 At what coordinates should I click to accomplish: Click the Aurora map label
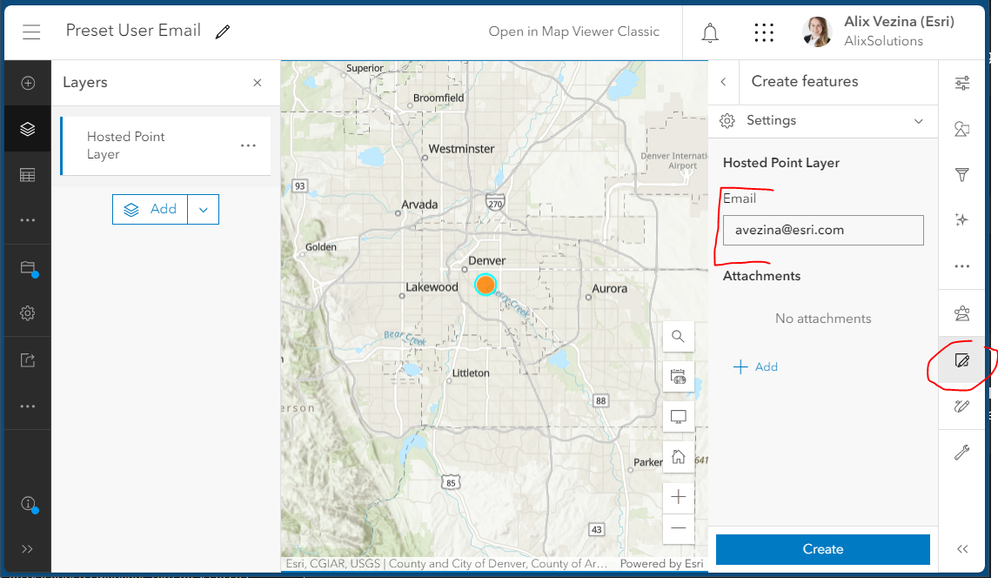click(x=610, y=288)
